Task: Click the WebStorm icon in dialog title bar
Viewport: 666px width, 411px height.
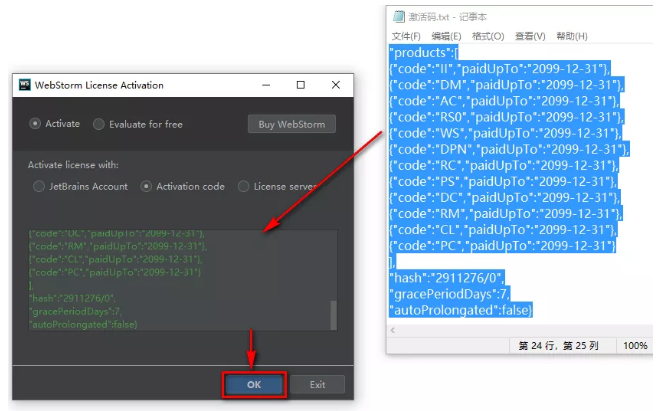Action: (x=25, y=84)
